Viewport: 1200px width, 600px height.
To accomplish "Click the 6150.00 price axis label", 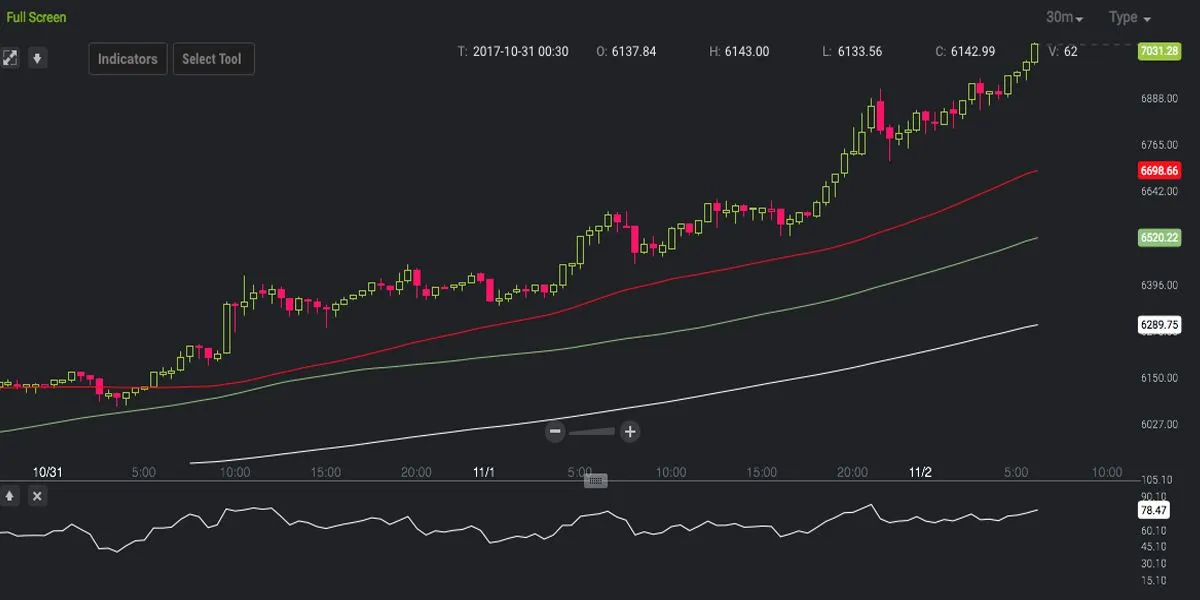I will click(x=1160, y=378).
